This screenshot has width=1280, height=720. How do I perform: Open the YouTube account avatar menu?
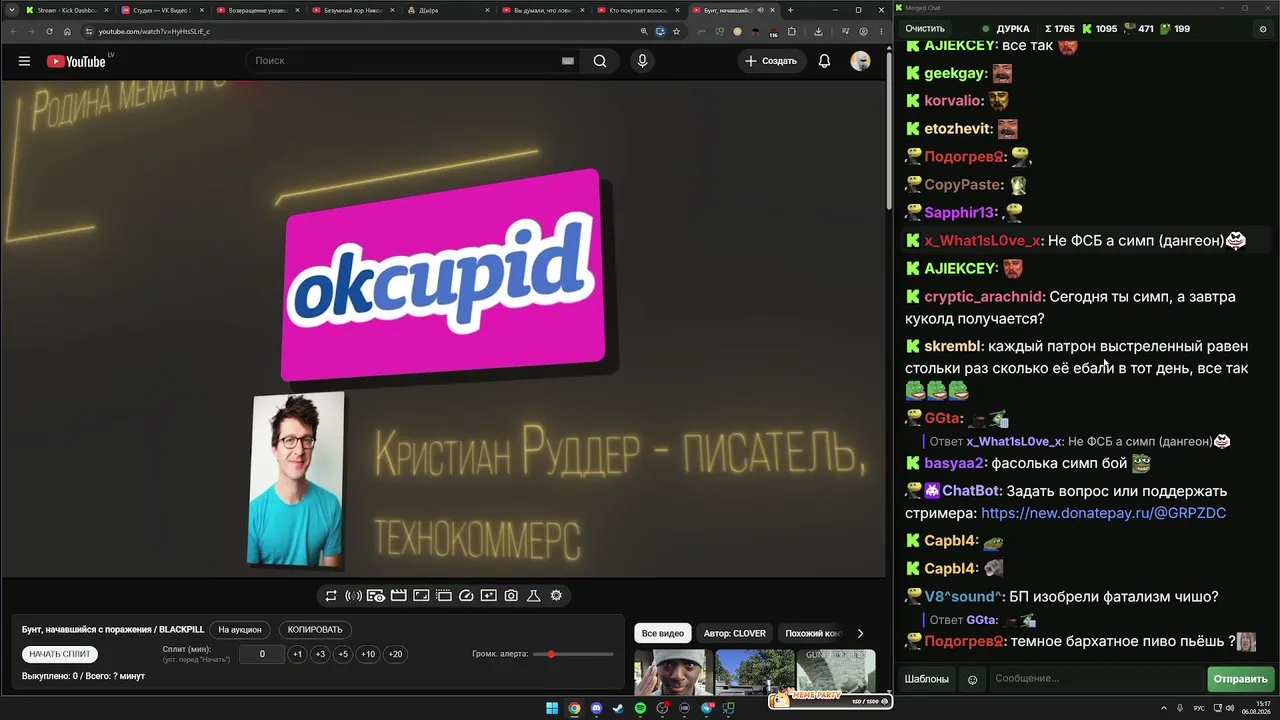coord(860,61)
